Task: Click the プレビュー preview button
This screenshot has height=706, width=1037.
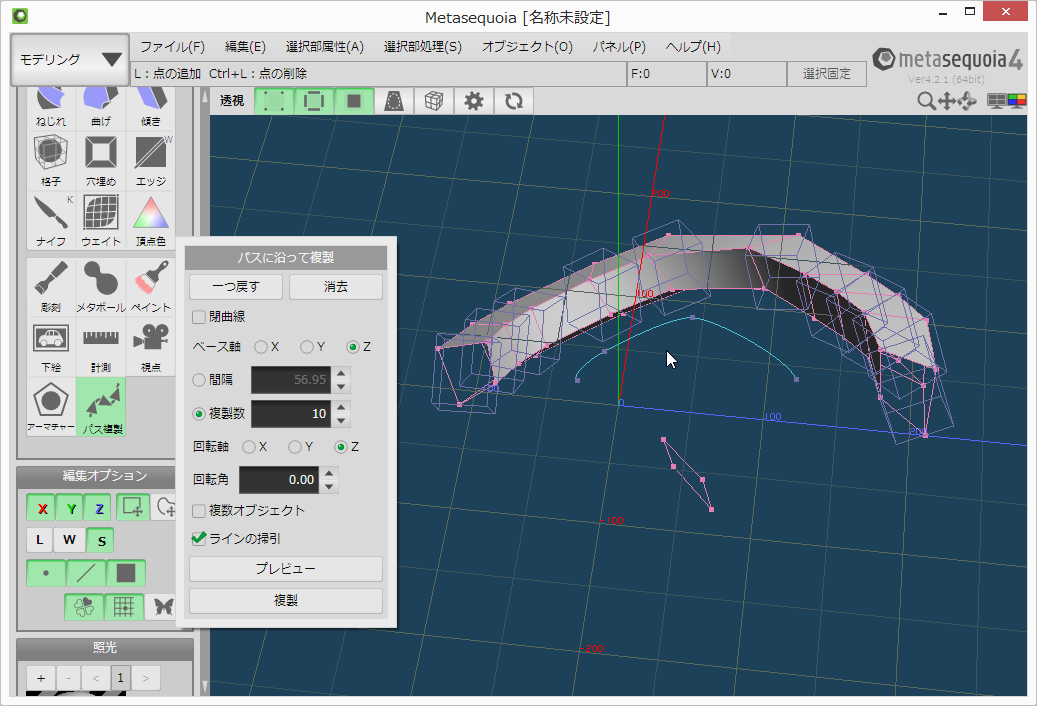Action: [286, 569]
